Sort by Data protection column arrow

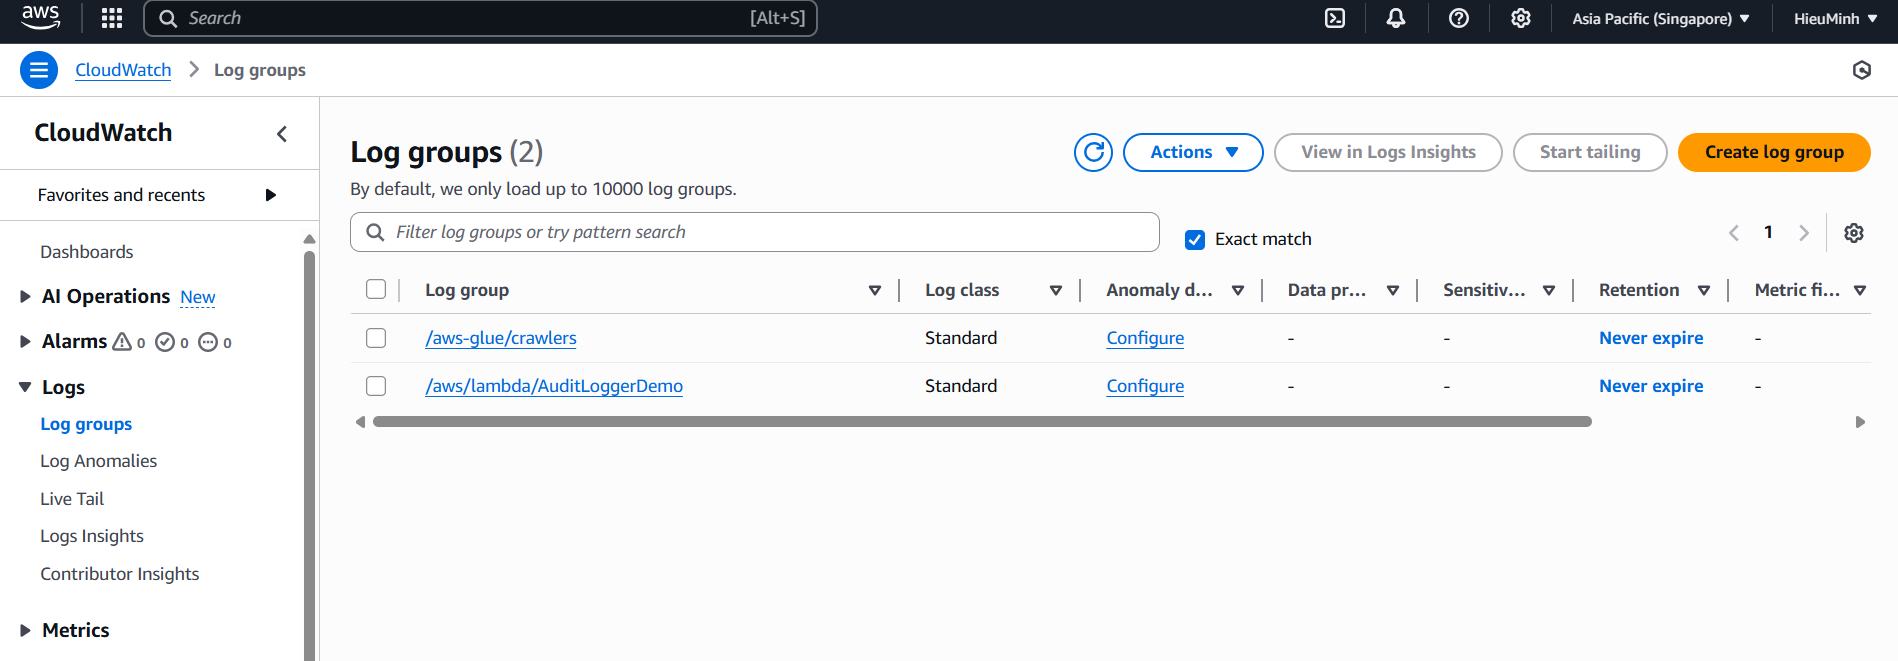[1393, 290]
